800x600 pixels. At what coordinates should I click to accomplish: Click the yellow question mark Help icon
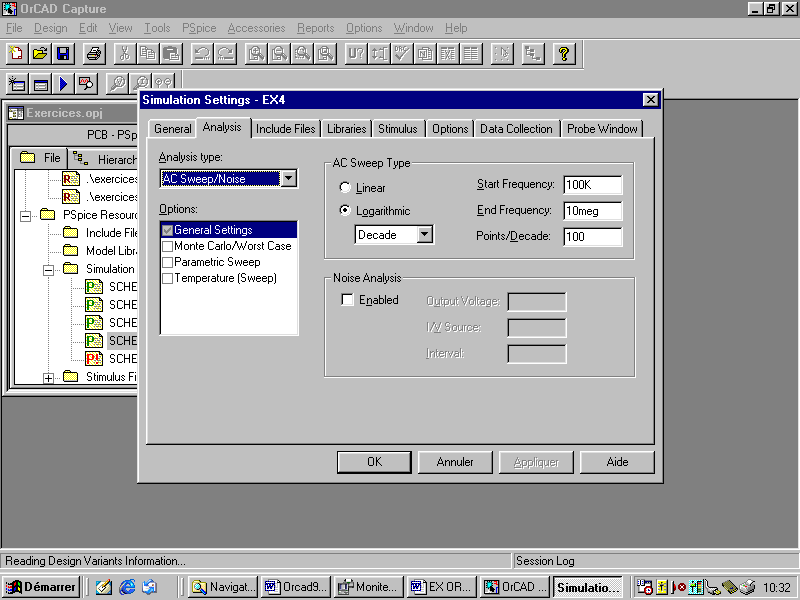564,54
